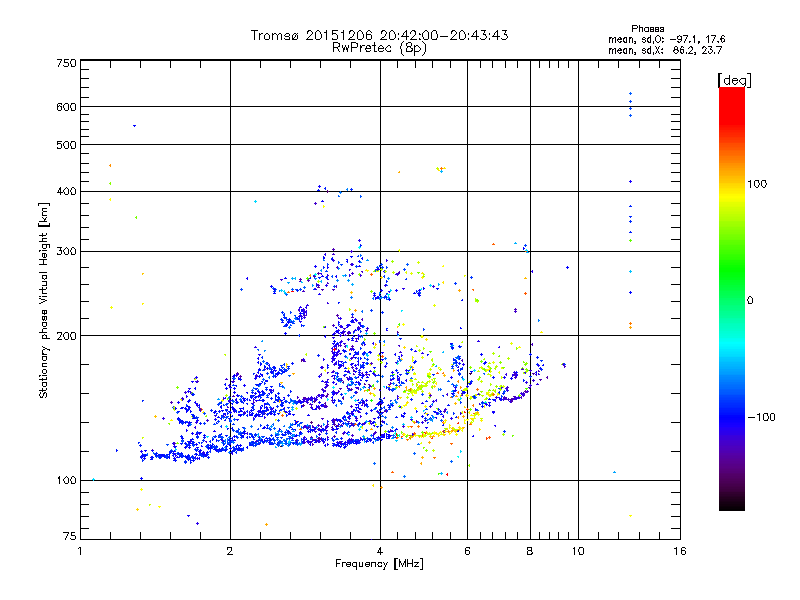Click the x-axis tick label '16'

coord(680,551)
